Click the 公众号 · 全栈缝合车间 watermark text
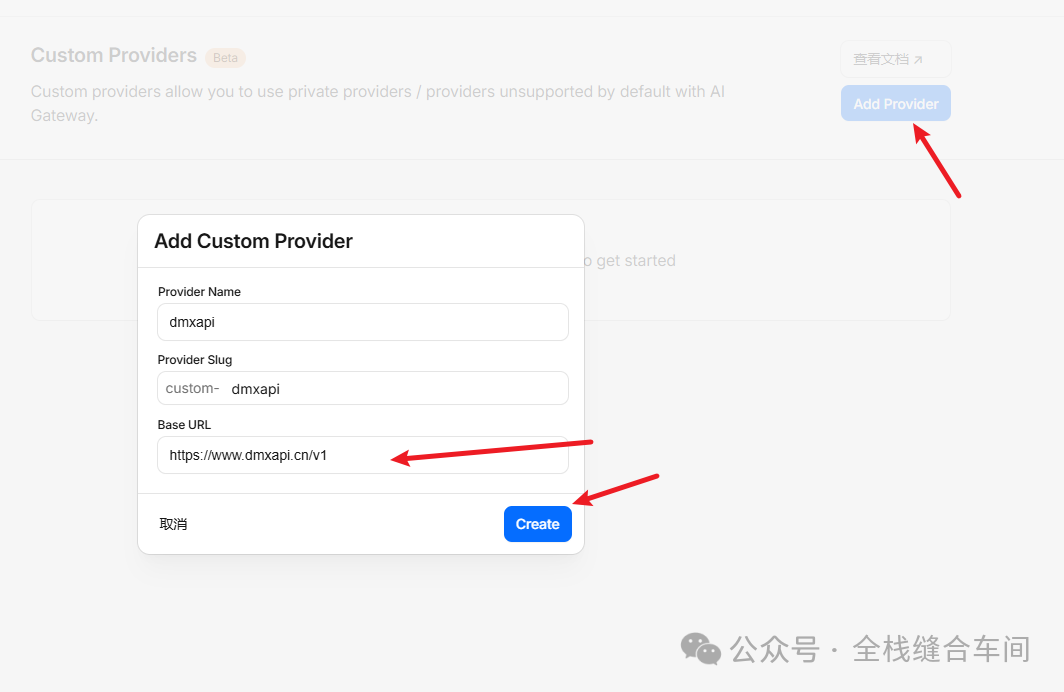The height and width of the screenshot is (692, 1064). click(879, 649)
